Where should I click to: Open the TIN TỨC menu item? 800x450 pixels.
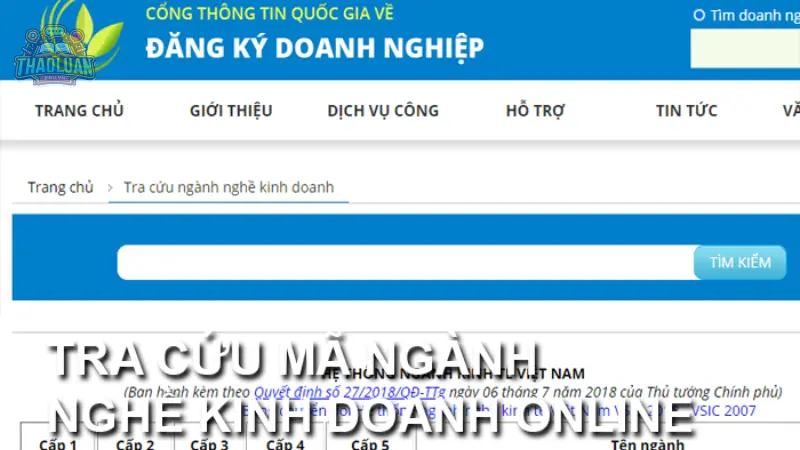[x=686, y=111]
